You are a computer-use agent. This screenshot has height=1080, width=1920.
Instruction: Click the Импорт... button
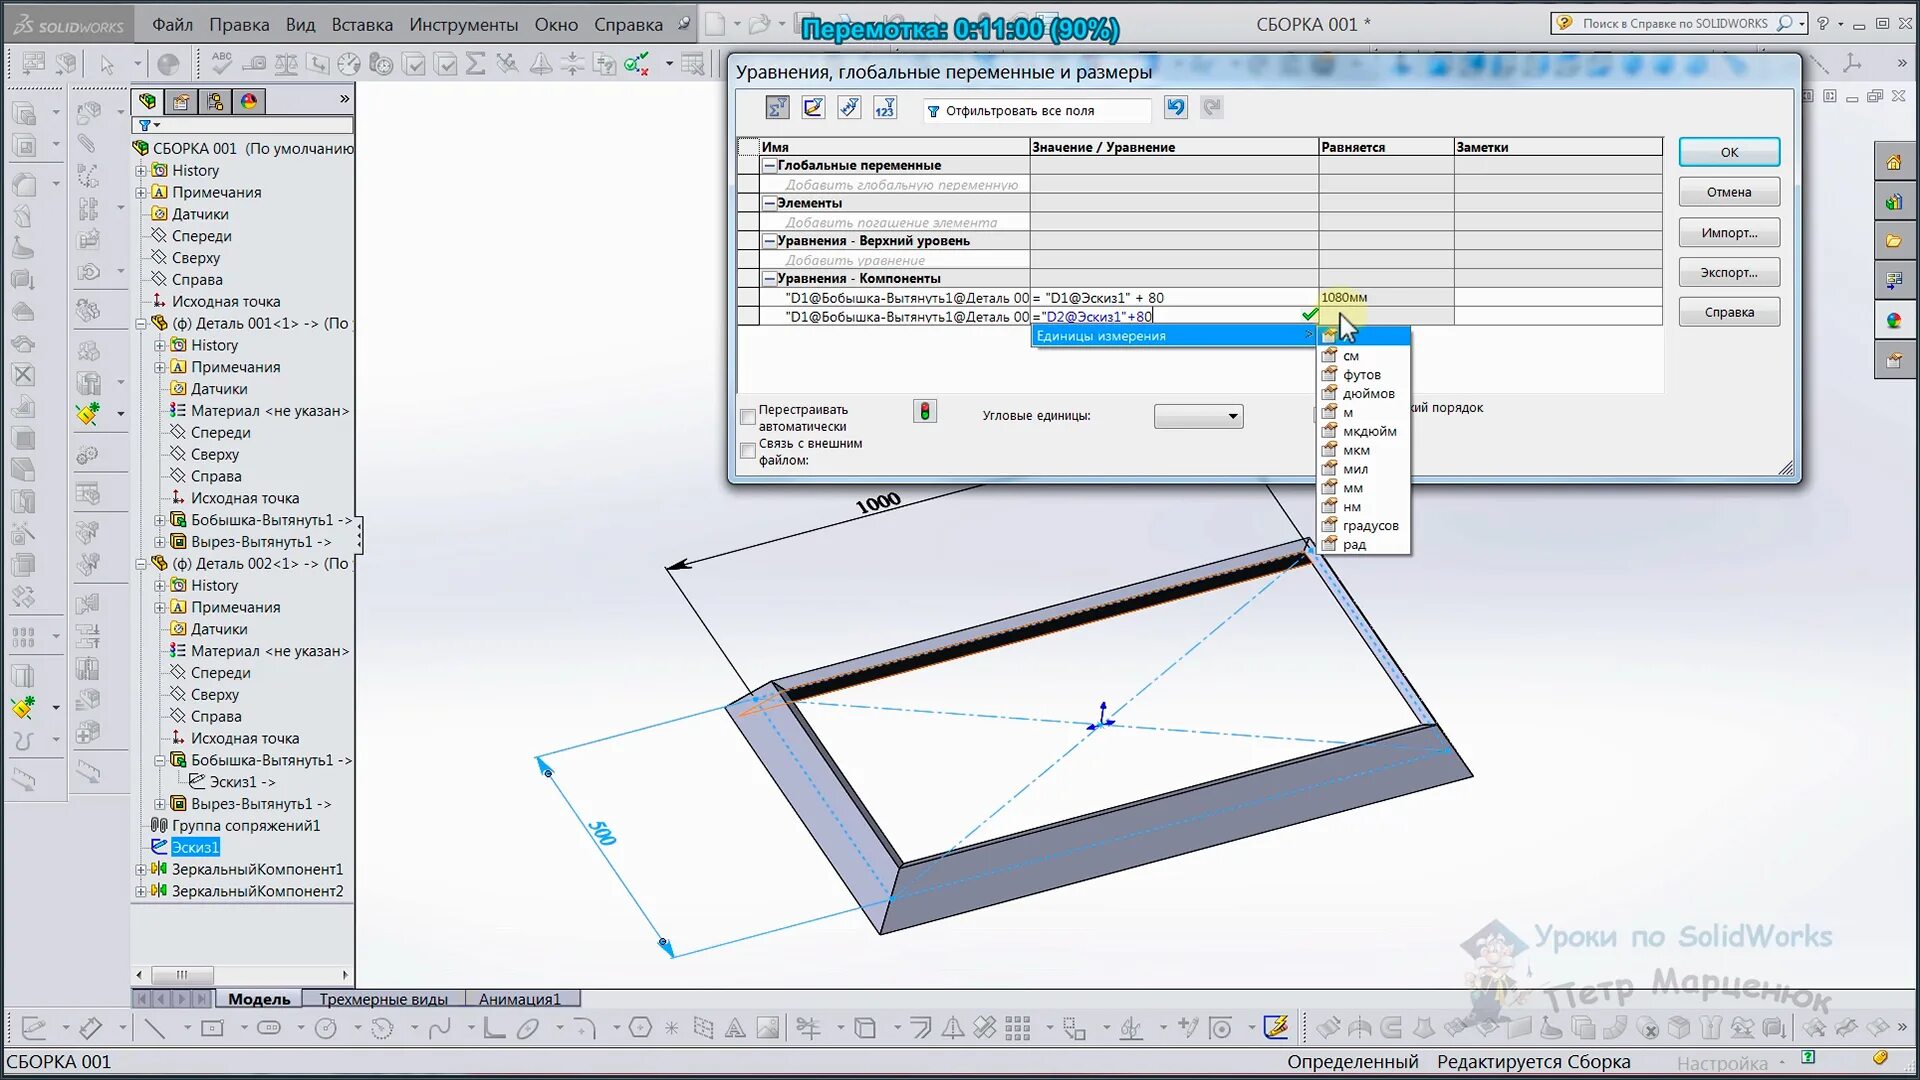1729,233
